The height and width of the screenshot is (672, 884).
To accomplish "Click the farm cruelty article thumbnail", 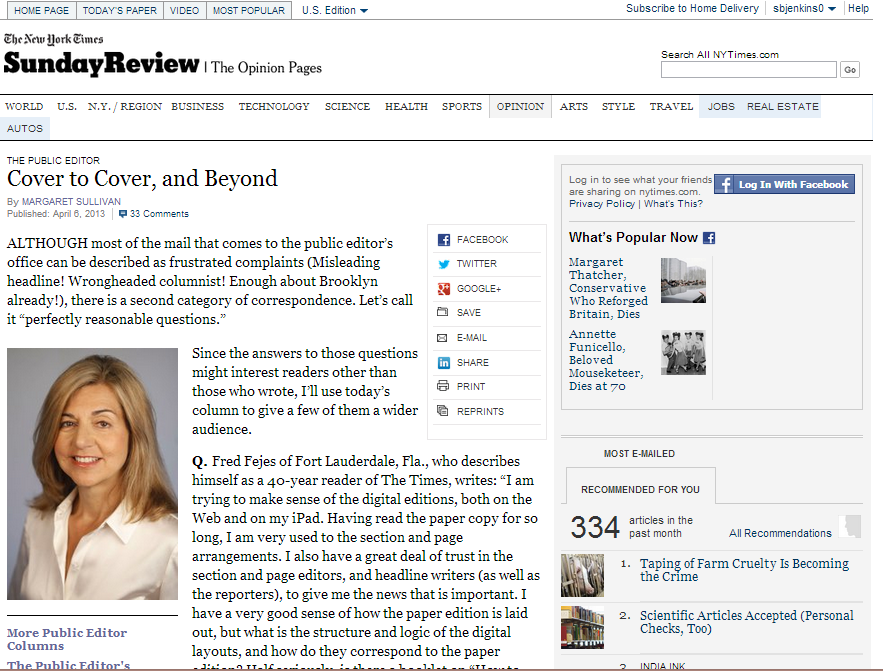I will (582, 575).
